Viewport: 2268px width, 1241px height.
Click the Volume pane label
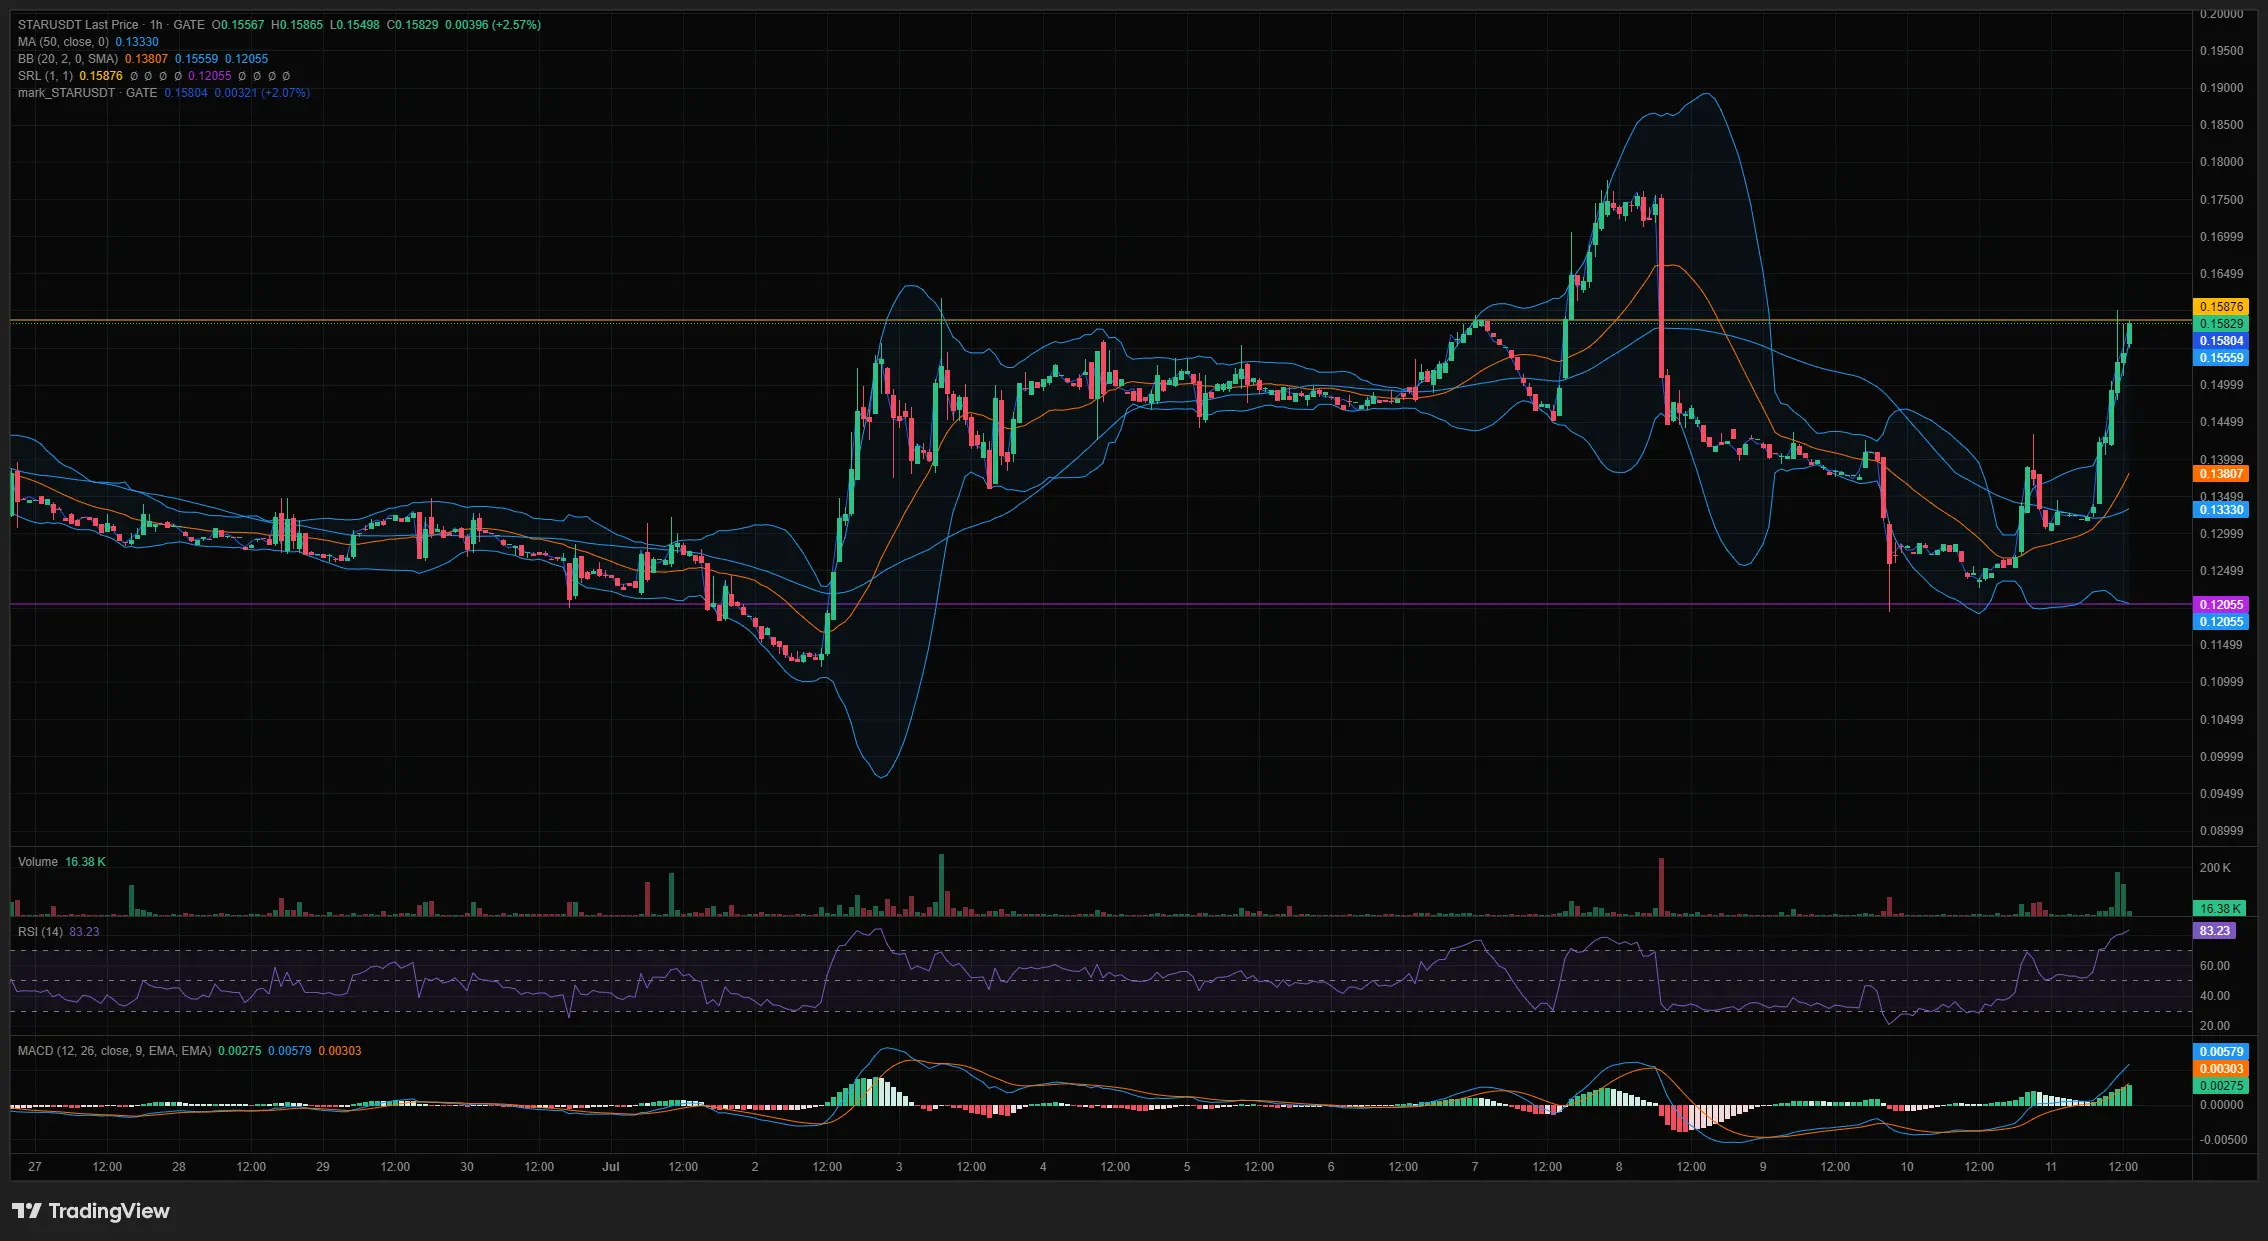[x=38, y=862]
